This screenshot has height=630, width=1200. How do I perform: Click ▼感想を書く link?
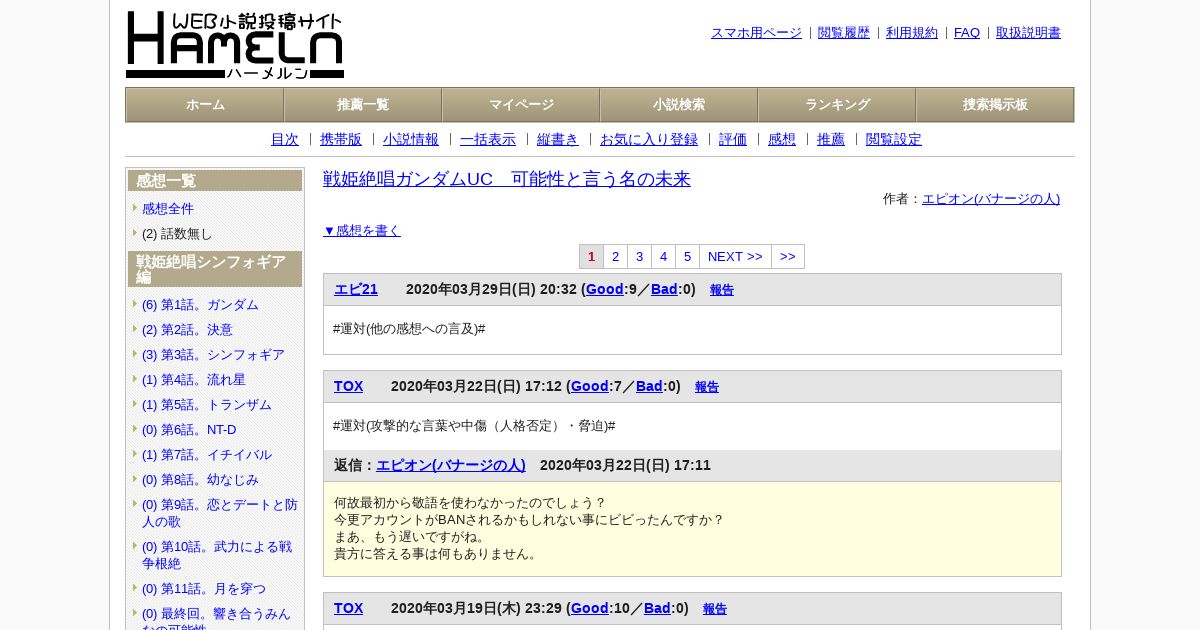(x=362, y=231)
